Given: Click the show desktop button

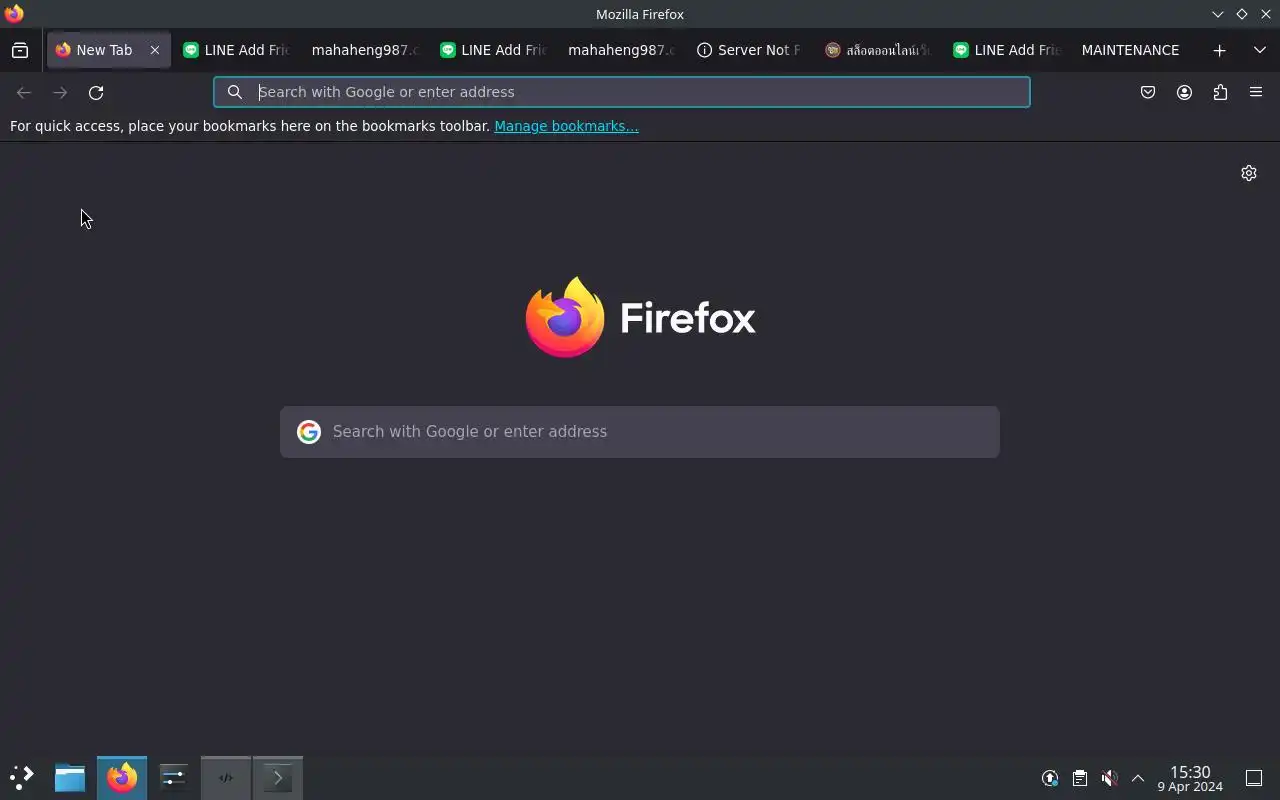Looking at the screenshot, I should pyautogui.click(x=1254, y=778).
